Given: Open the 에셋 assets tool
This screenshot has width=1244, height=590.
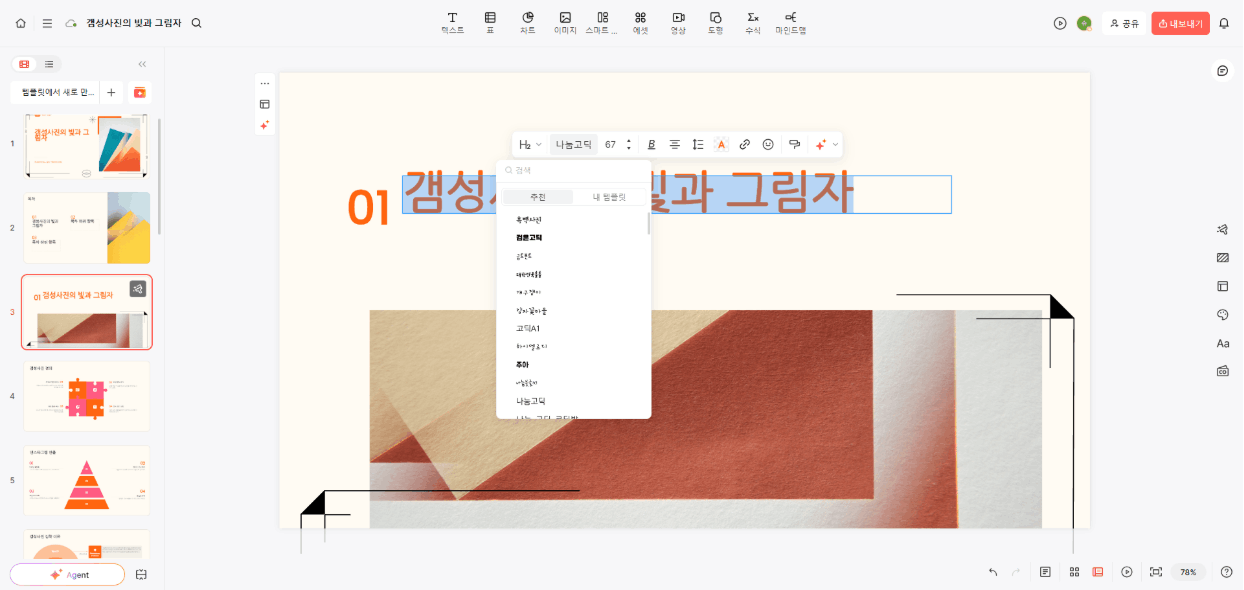Looking at the screenshot, I should tap(640, 23).
